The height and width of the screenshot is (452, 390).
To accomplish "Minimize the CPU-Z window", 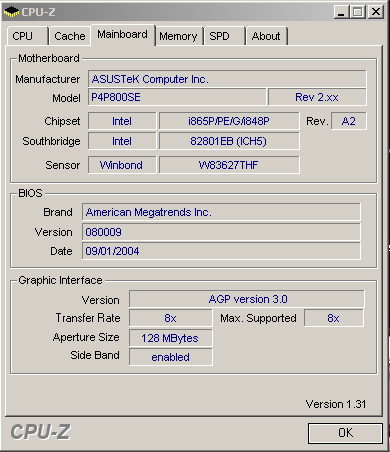I will click(x=341, y=12).
